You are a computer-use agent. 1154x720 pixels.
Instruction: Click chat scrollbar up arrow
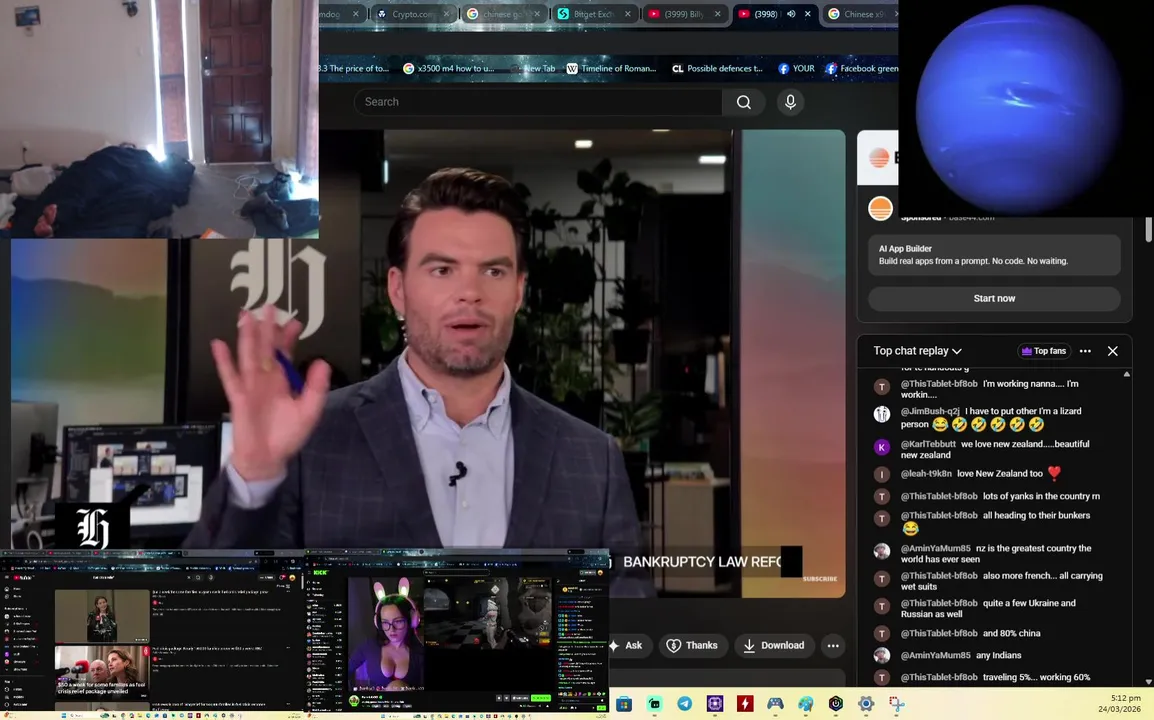click(1127, 375)
